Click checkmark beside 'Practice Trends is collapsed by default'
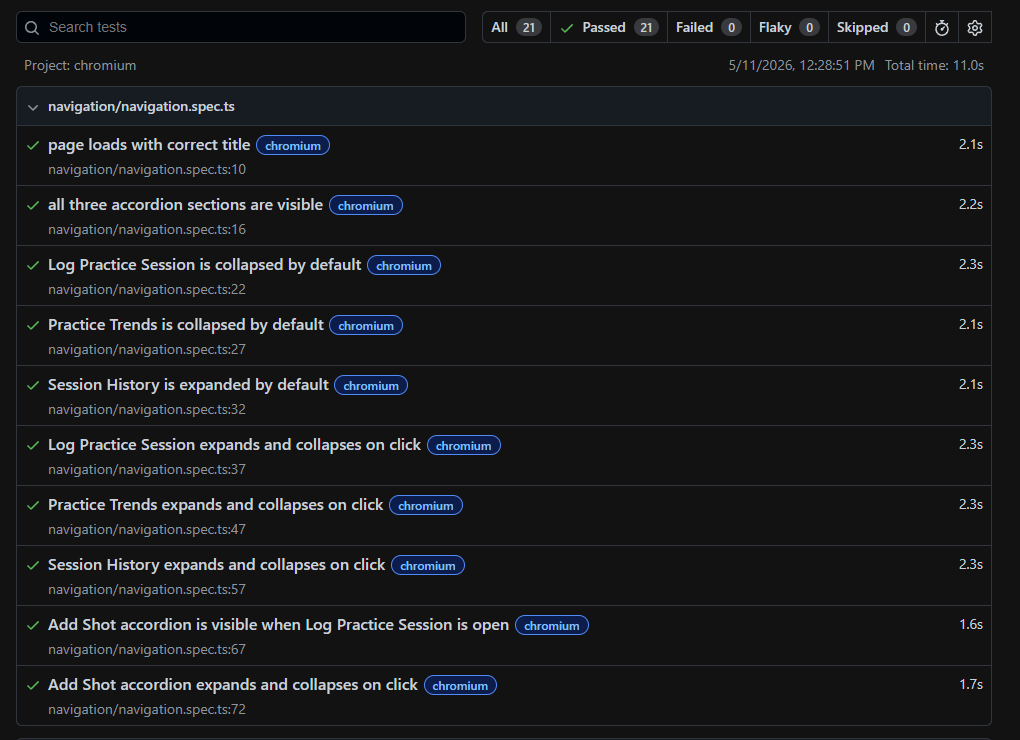This screenshot has width=1020, height=740. coord(33,325)
